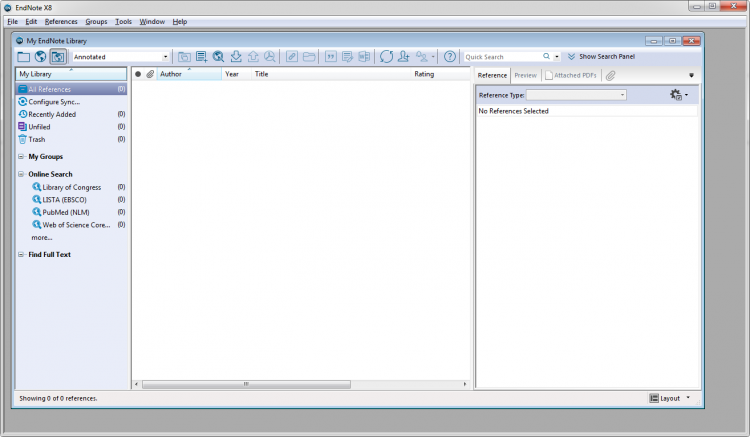Open the arrow beside Activity Feed icon
Screen dimensions: 750x437
point(433,57)
